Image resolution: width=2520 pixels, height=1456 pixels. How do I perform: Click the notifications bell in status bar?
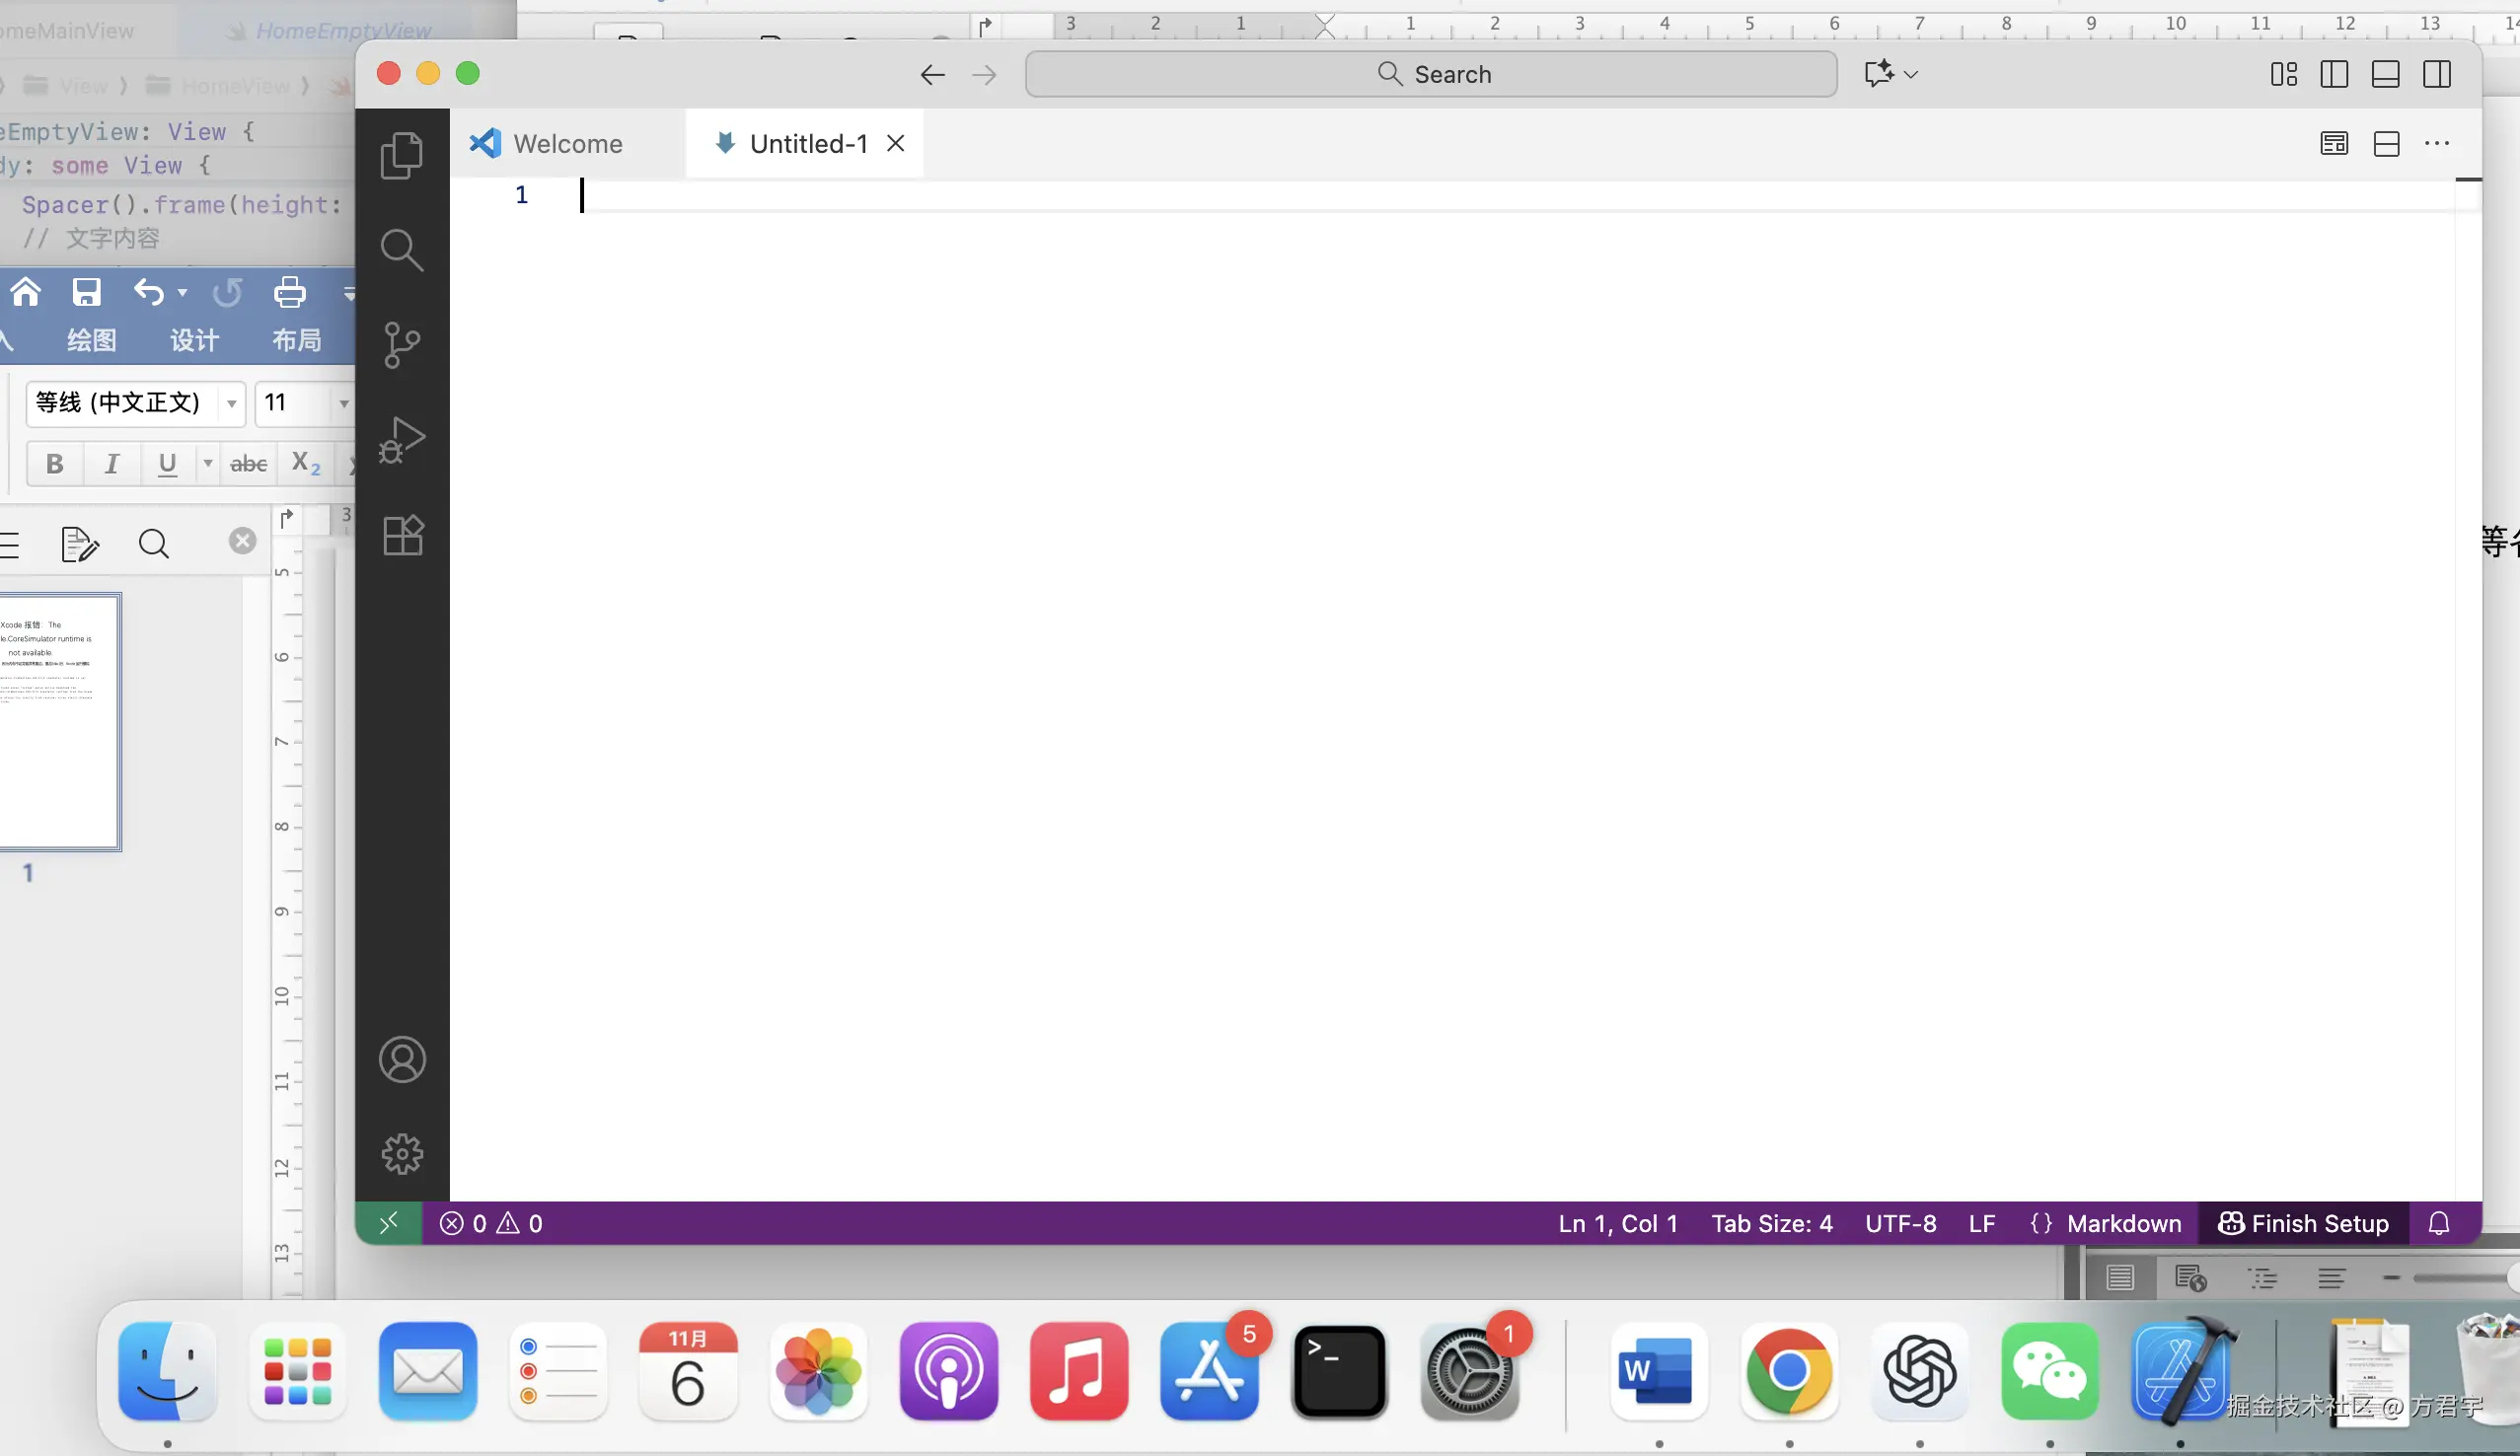[x=2439, y=1223]
